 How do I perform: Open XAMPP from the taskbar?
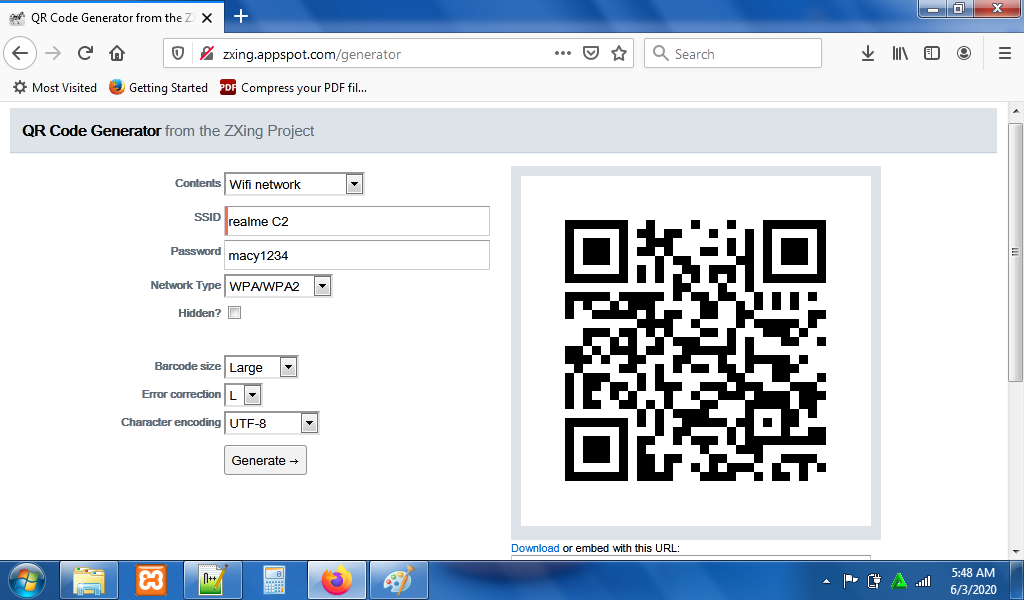coord(151,580)
